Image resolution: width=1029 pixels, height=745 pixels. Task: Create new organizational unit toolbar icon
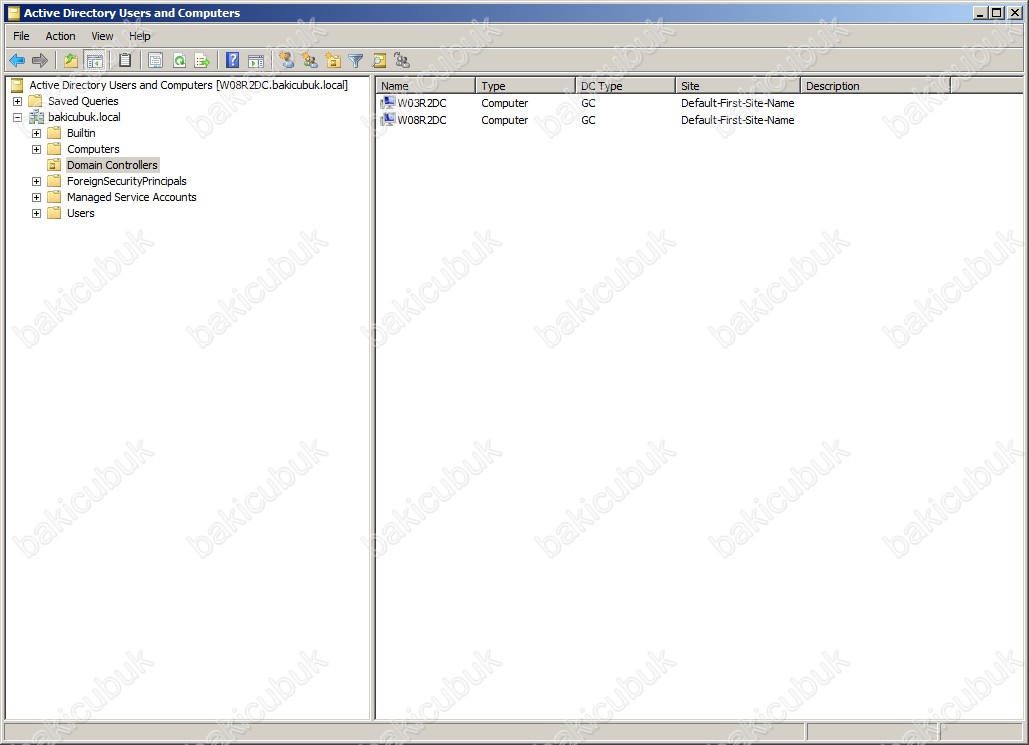click(333, 61)
